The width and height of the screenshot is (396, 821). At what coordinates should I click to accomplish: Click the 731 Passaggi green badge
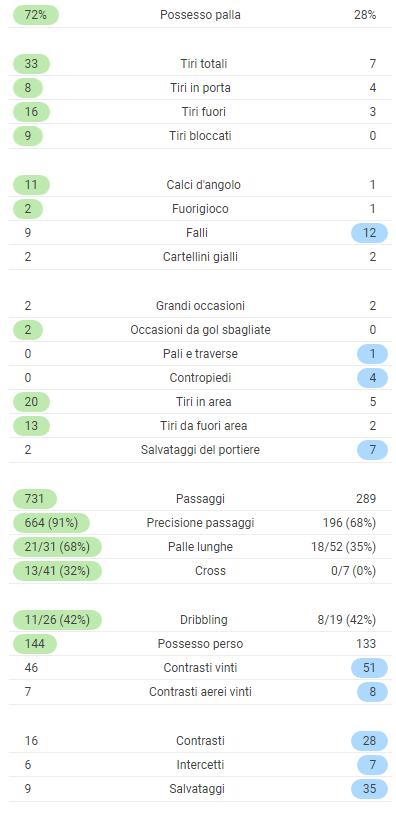35,499
